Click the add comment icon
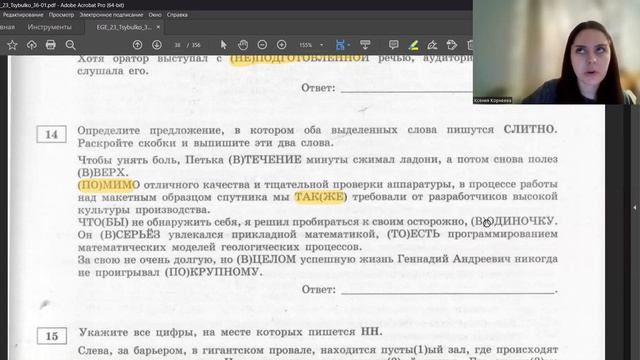 393,45
